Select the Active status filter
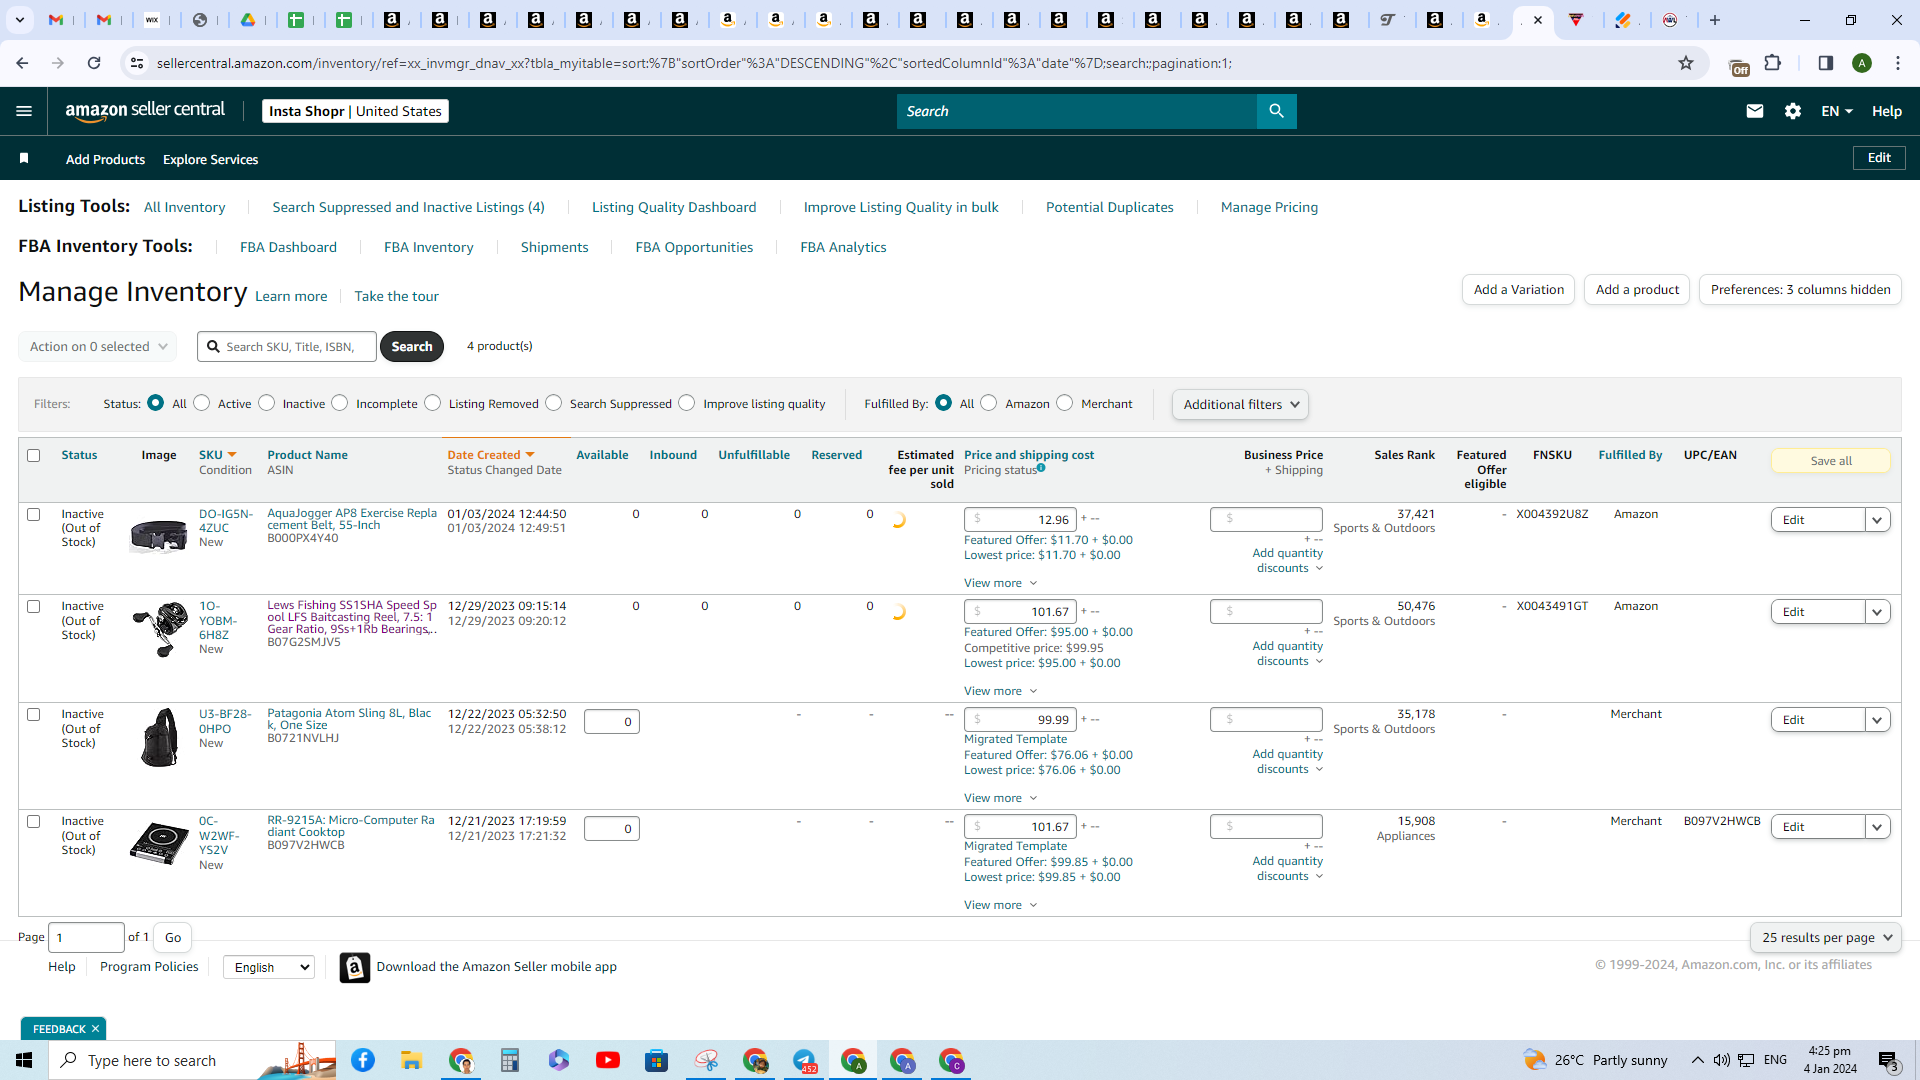Screen dimensions: 1920x1080 (x=202, y=403)
